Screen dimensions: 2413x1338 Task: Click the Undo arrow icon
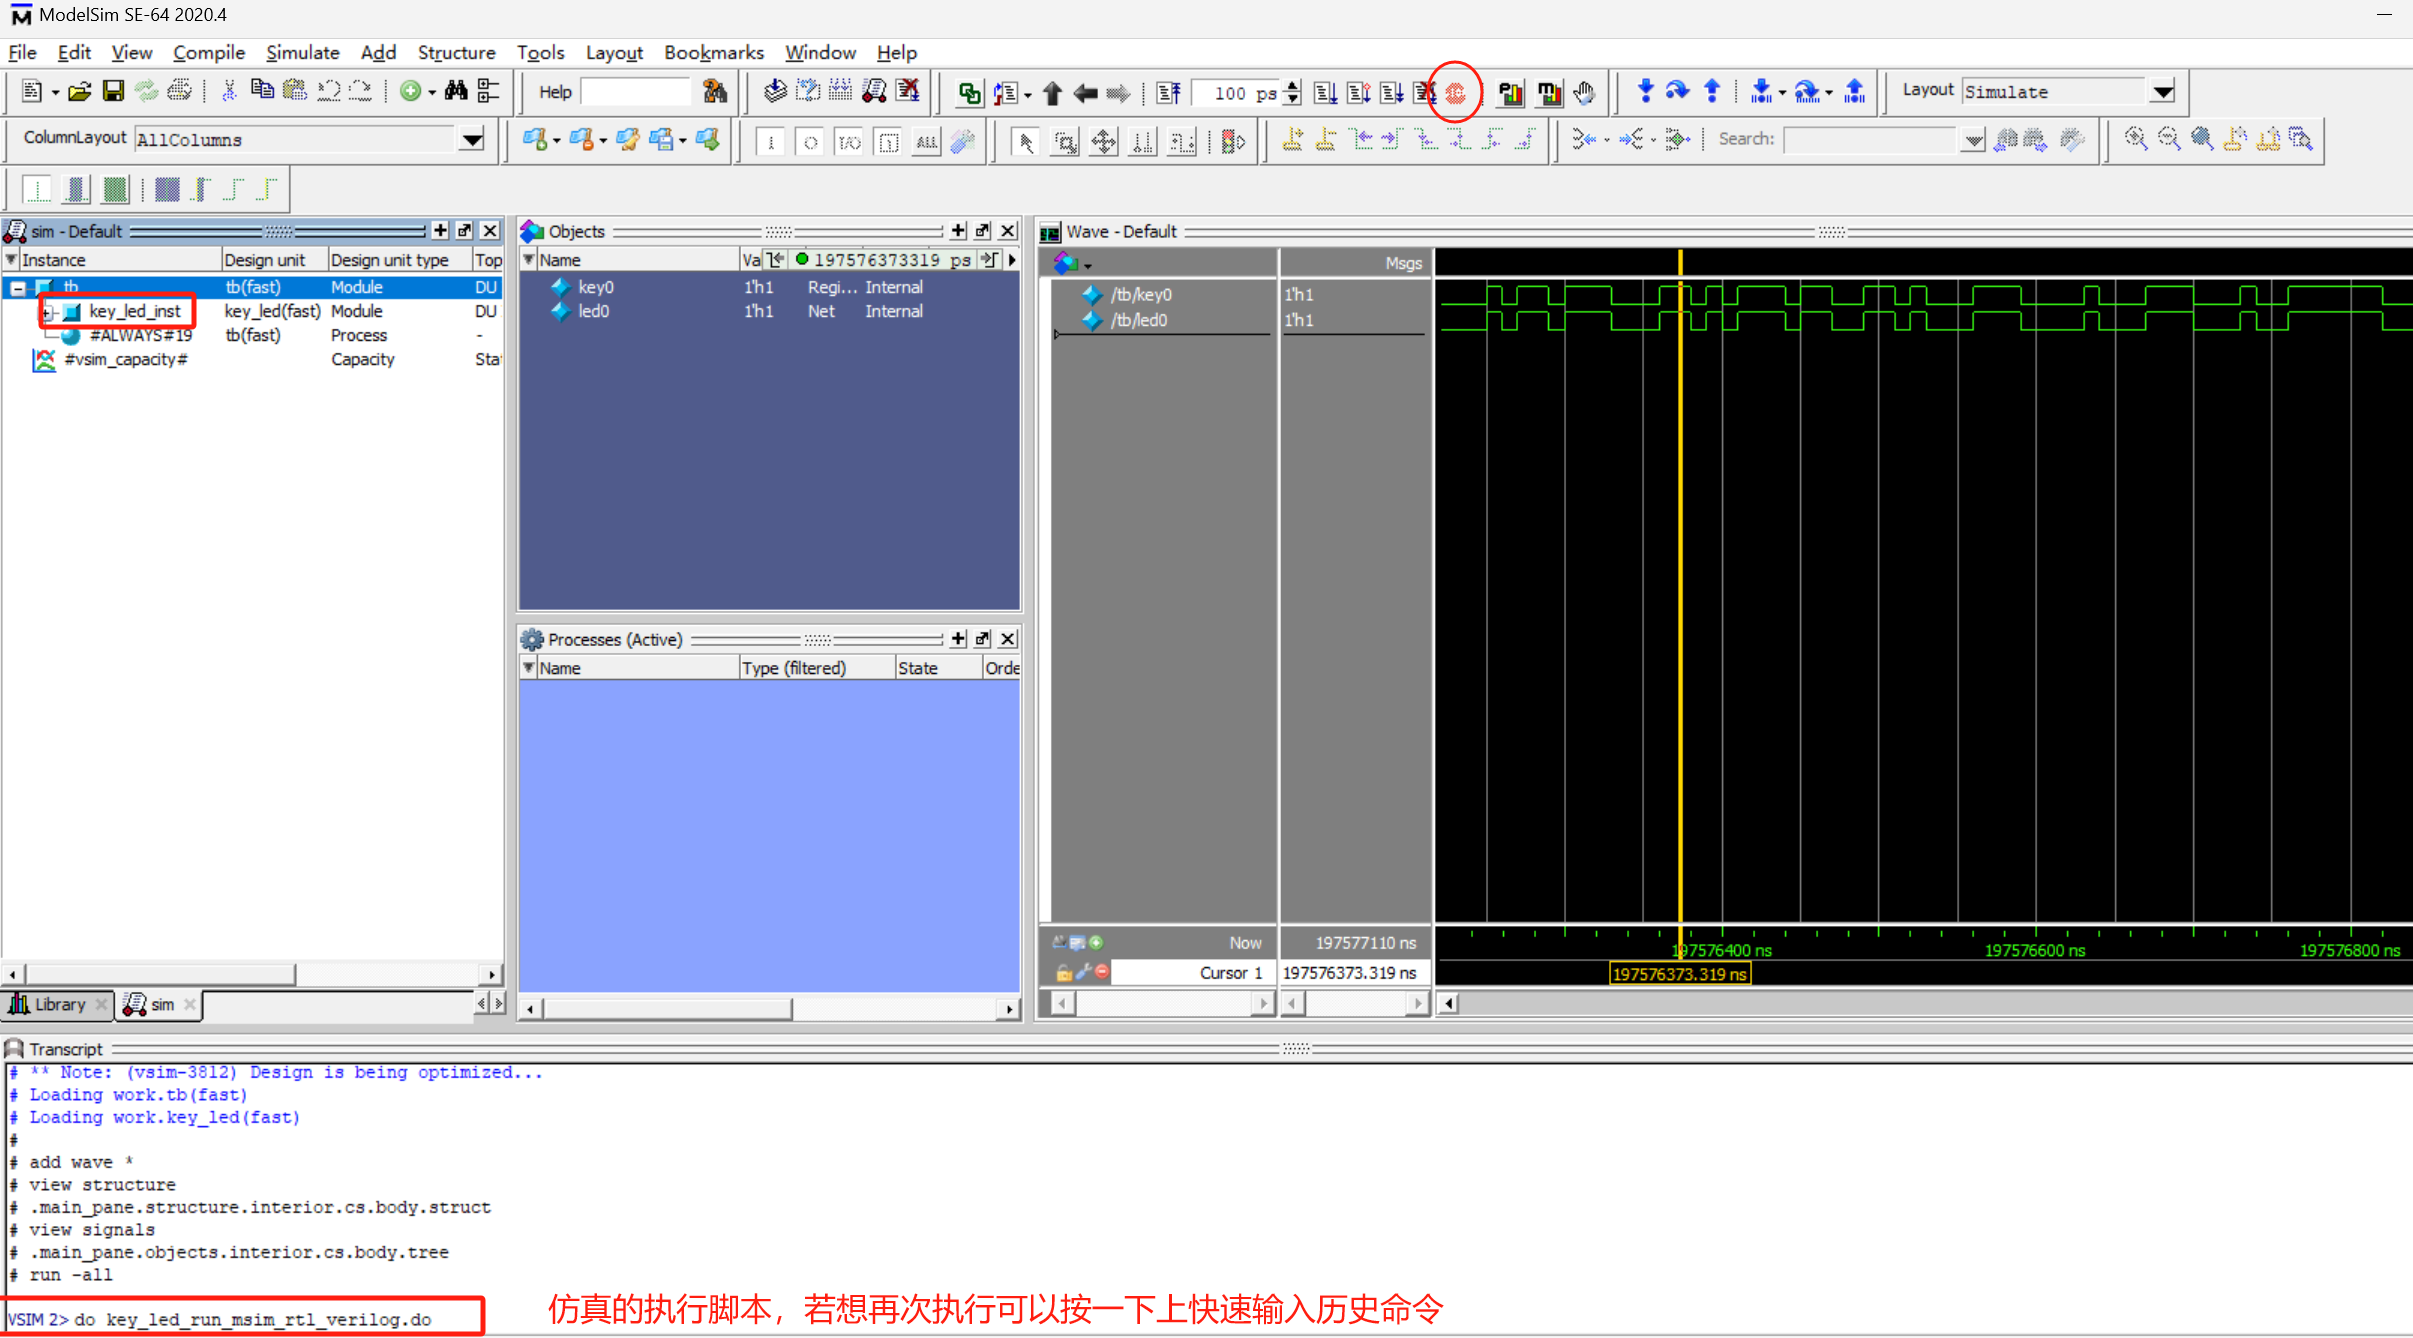(x=328, y=92)
